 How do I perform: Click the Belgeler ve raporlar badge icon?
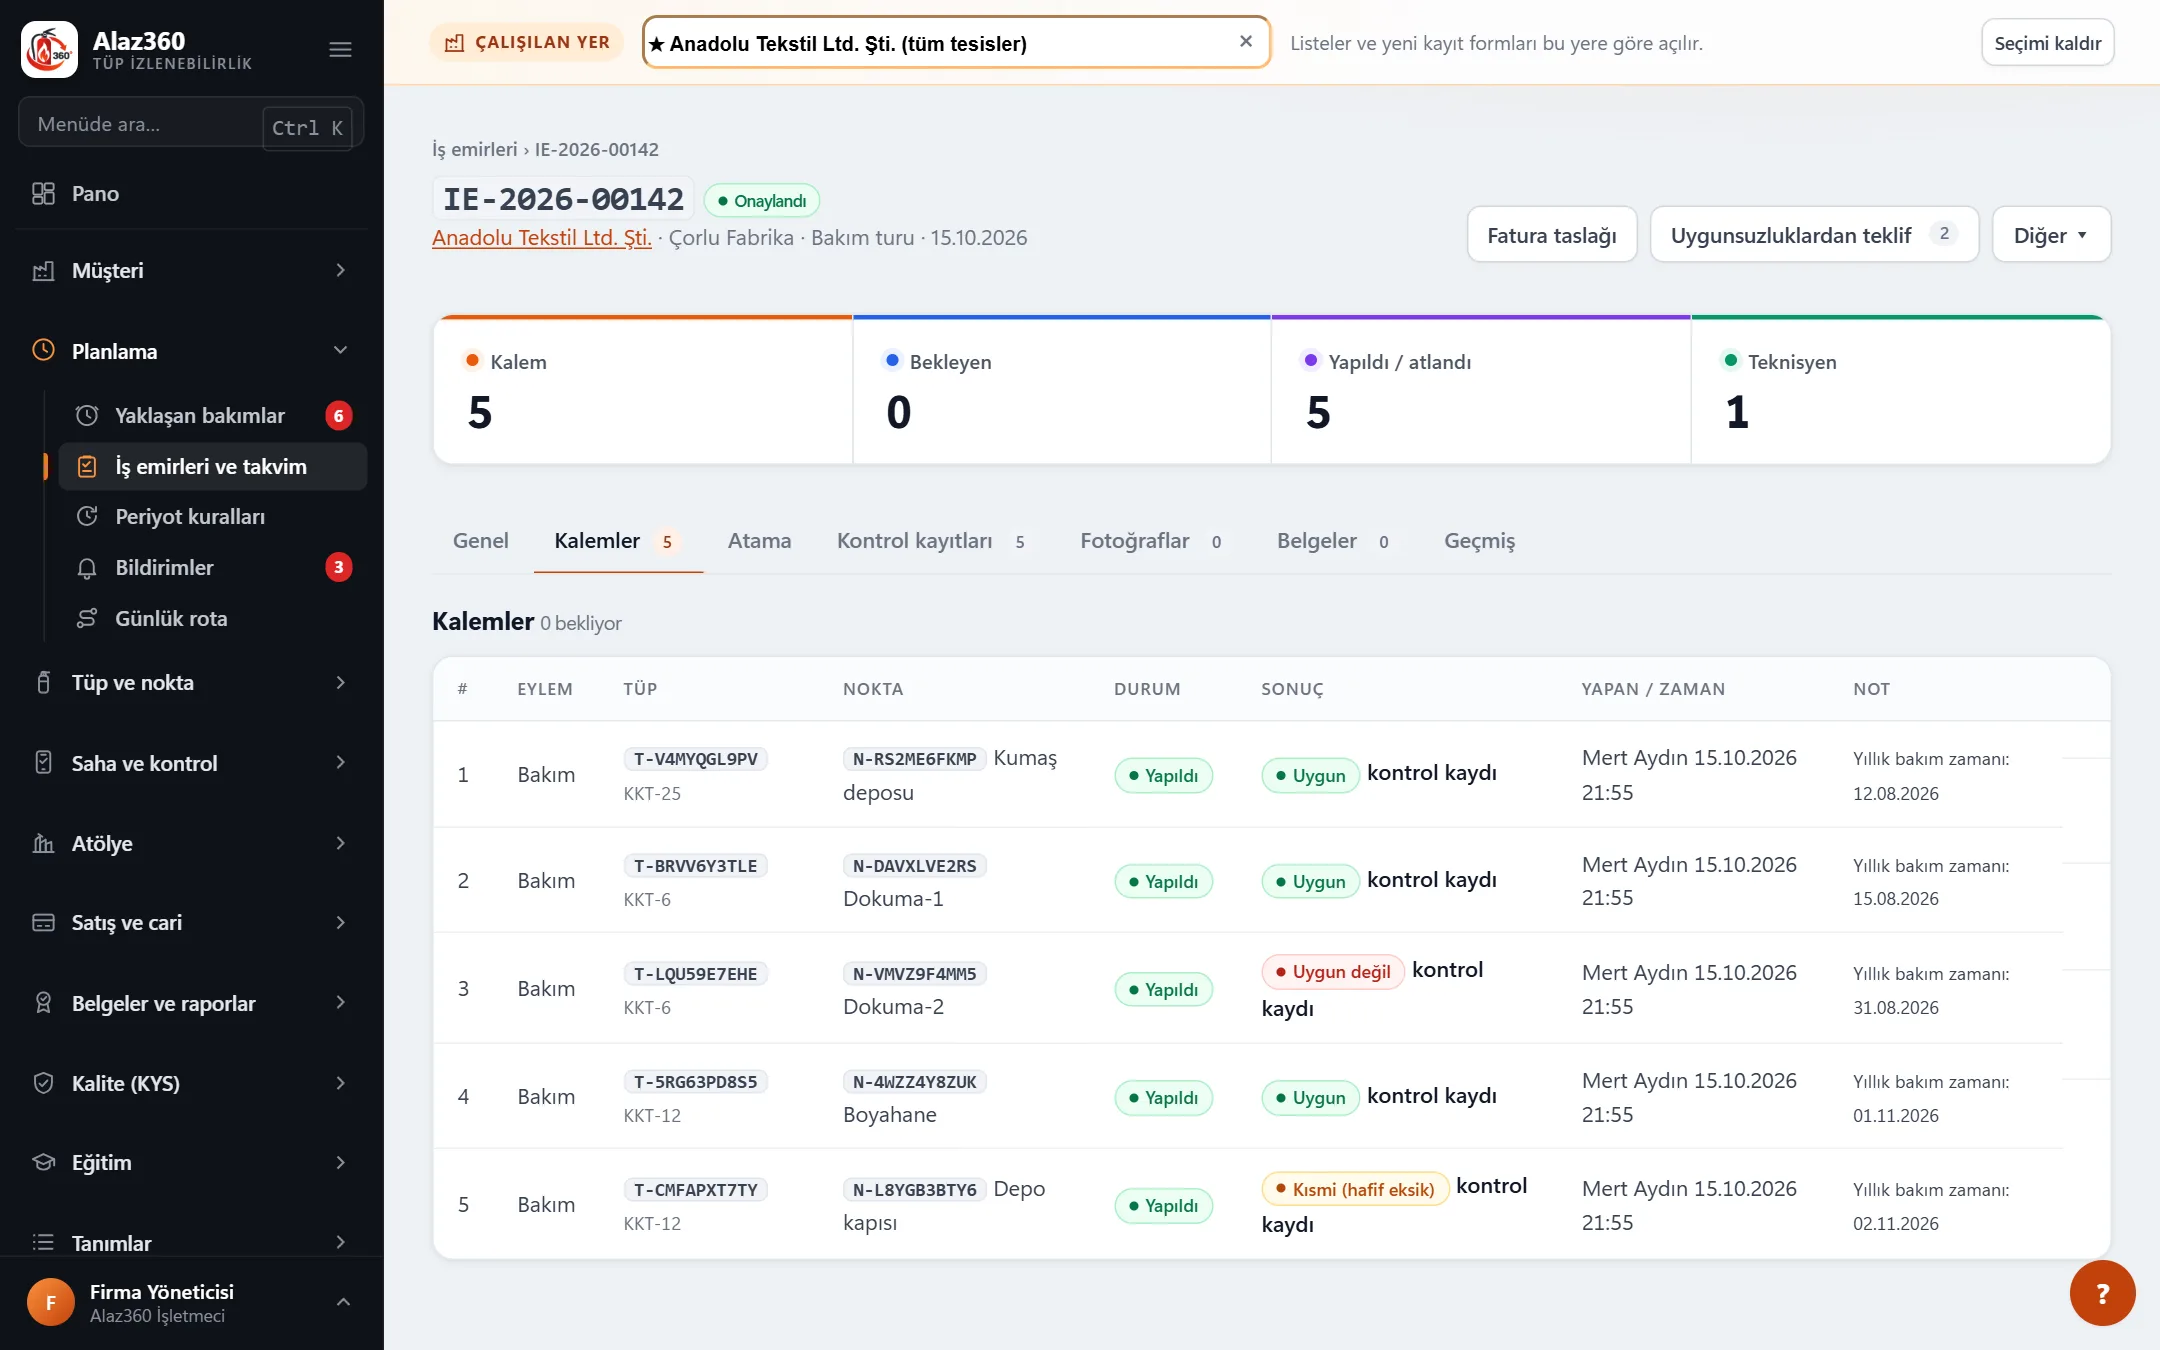43,1003
